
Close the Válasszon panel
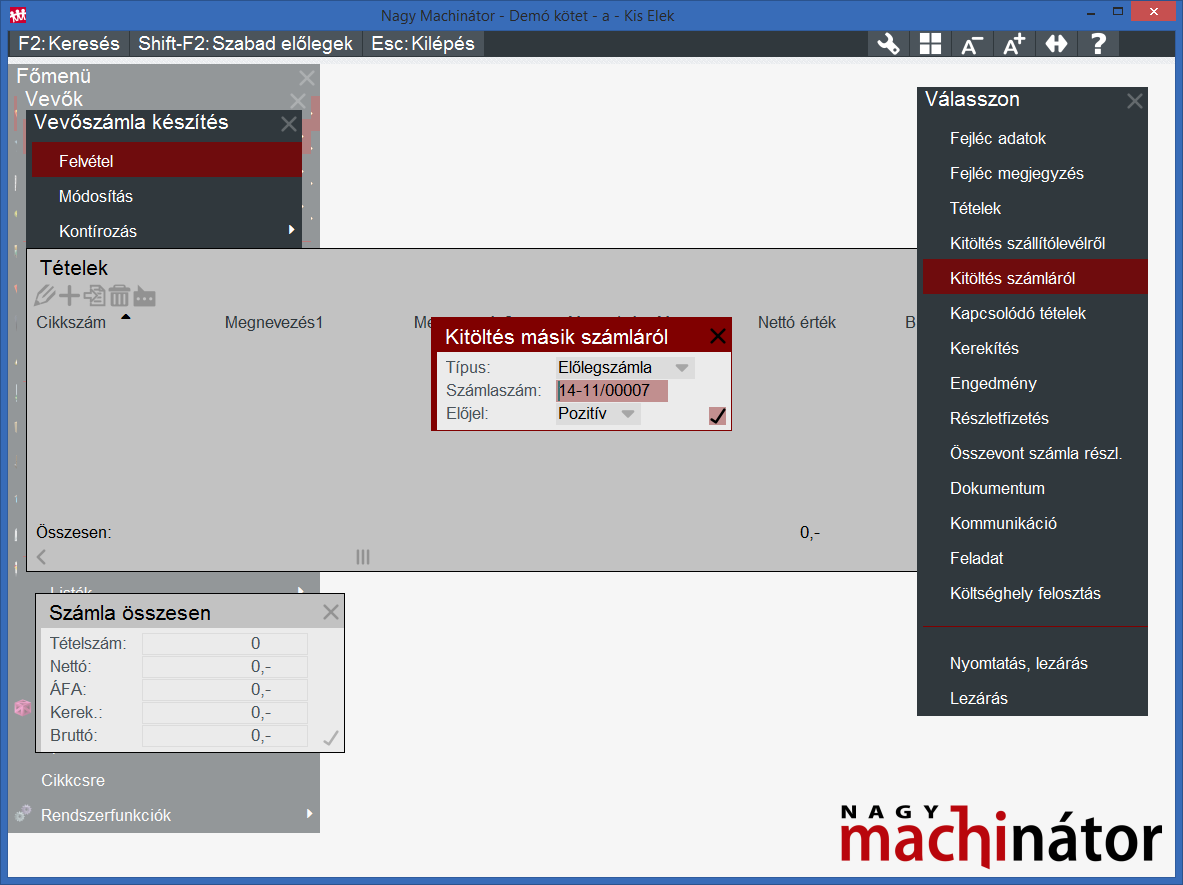click(x=1134, y=101)
